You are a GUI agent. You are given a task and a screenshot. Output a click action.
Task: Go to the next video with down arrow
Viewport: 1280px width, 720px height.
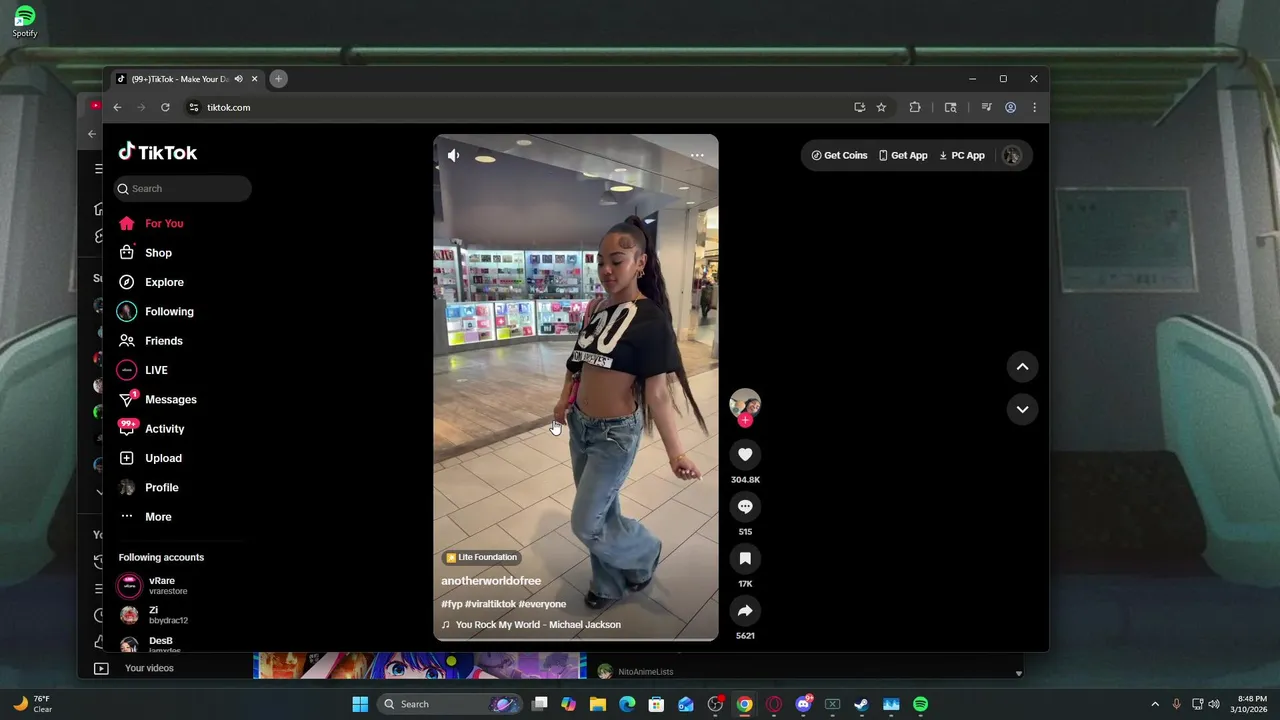point(1022,409)
